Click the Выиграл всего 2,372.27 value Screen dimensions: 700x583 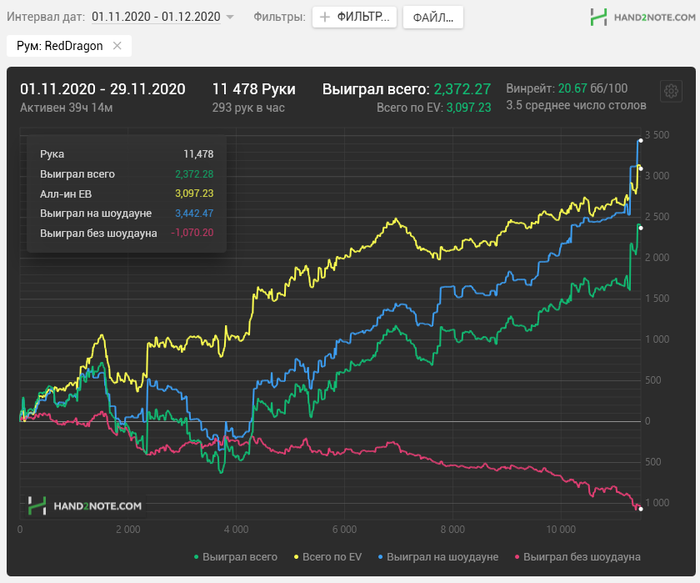pyautogui.click(x=462, y=89)
